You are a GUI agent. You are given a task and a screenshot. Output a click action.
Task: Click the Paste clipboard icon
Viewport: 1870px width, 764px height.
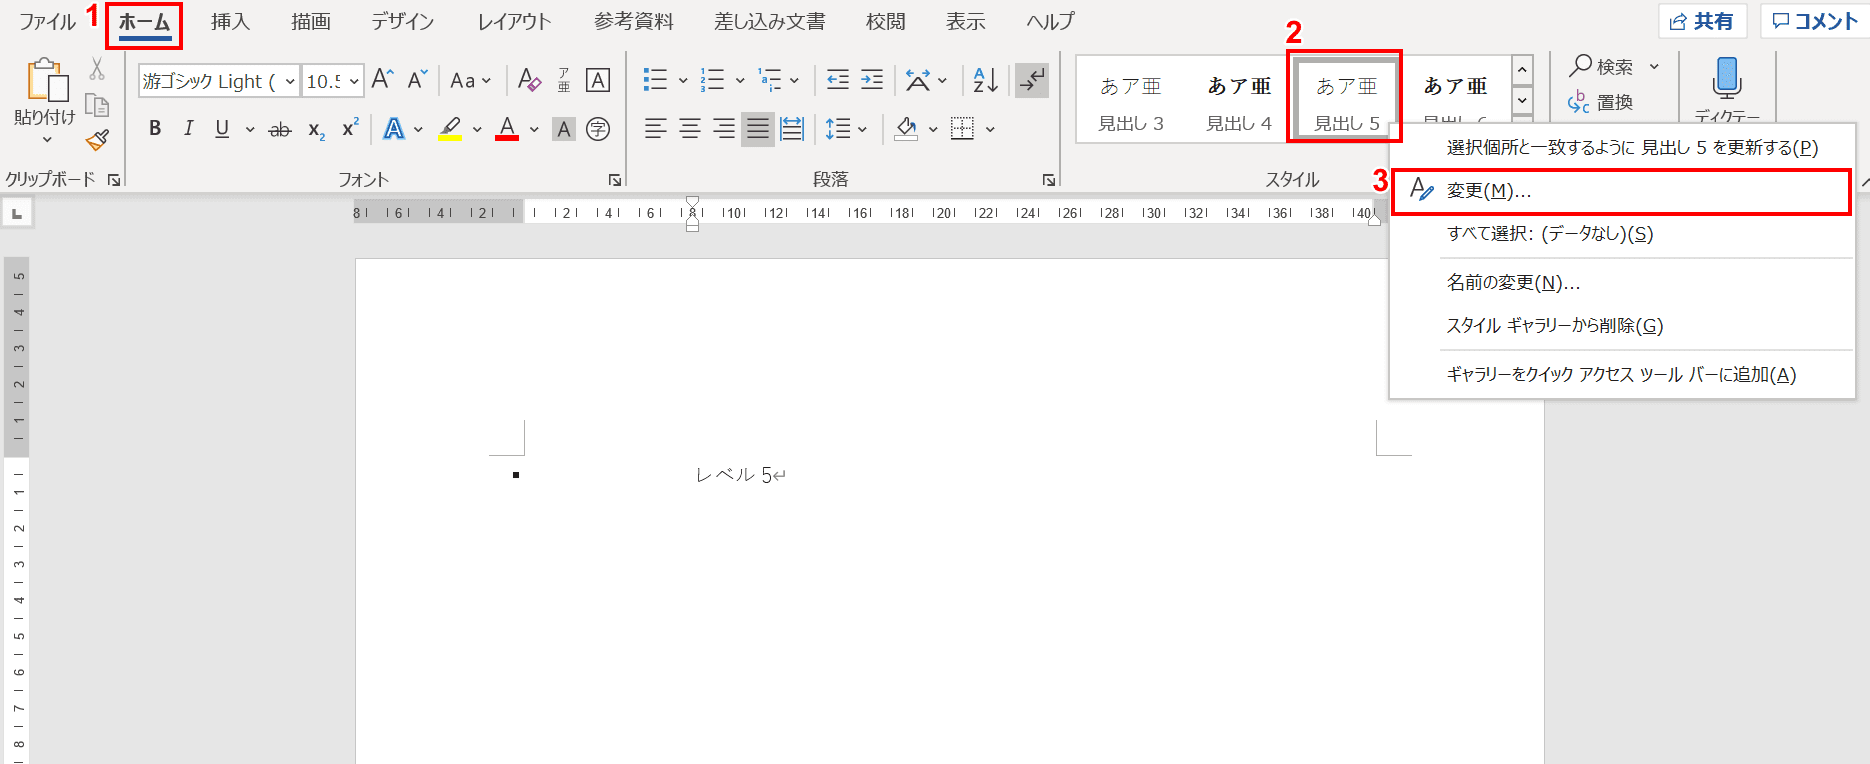pos(47,81)
